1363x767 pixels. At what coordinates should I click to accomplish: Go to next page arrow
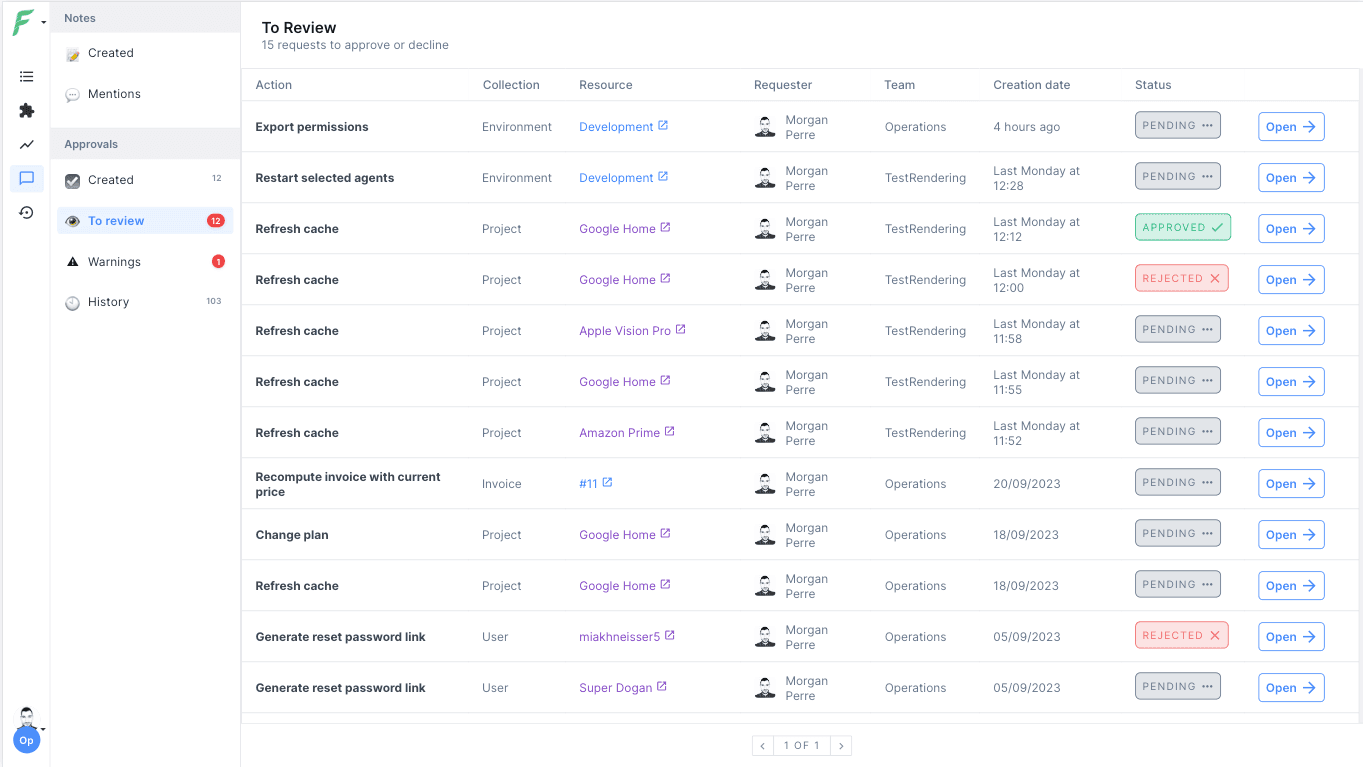pyautogui.click(x=841, y=746)
